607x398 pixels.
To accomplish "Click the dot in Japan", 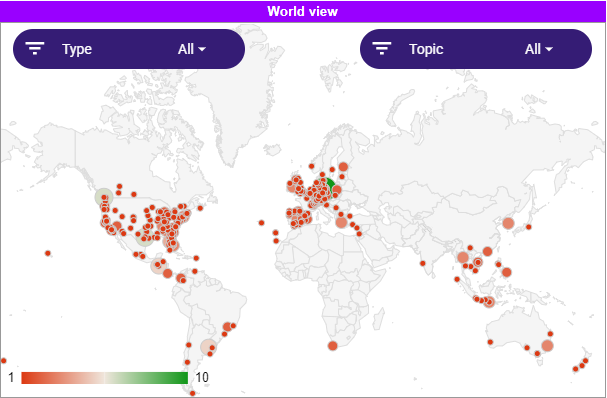I will [528, 227].
